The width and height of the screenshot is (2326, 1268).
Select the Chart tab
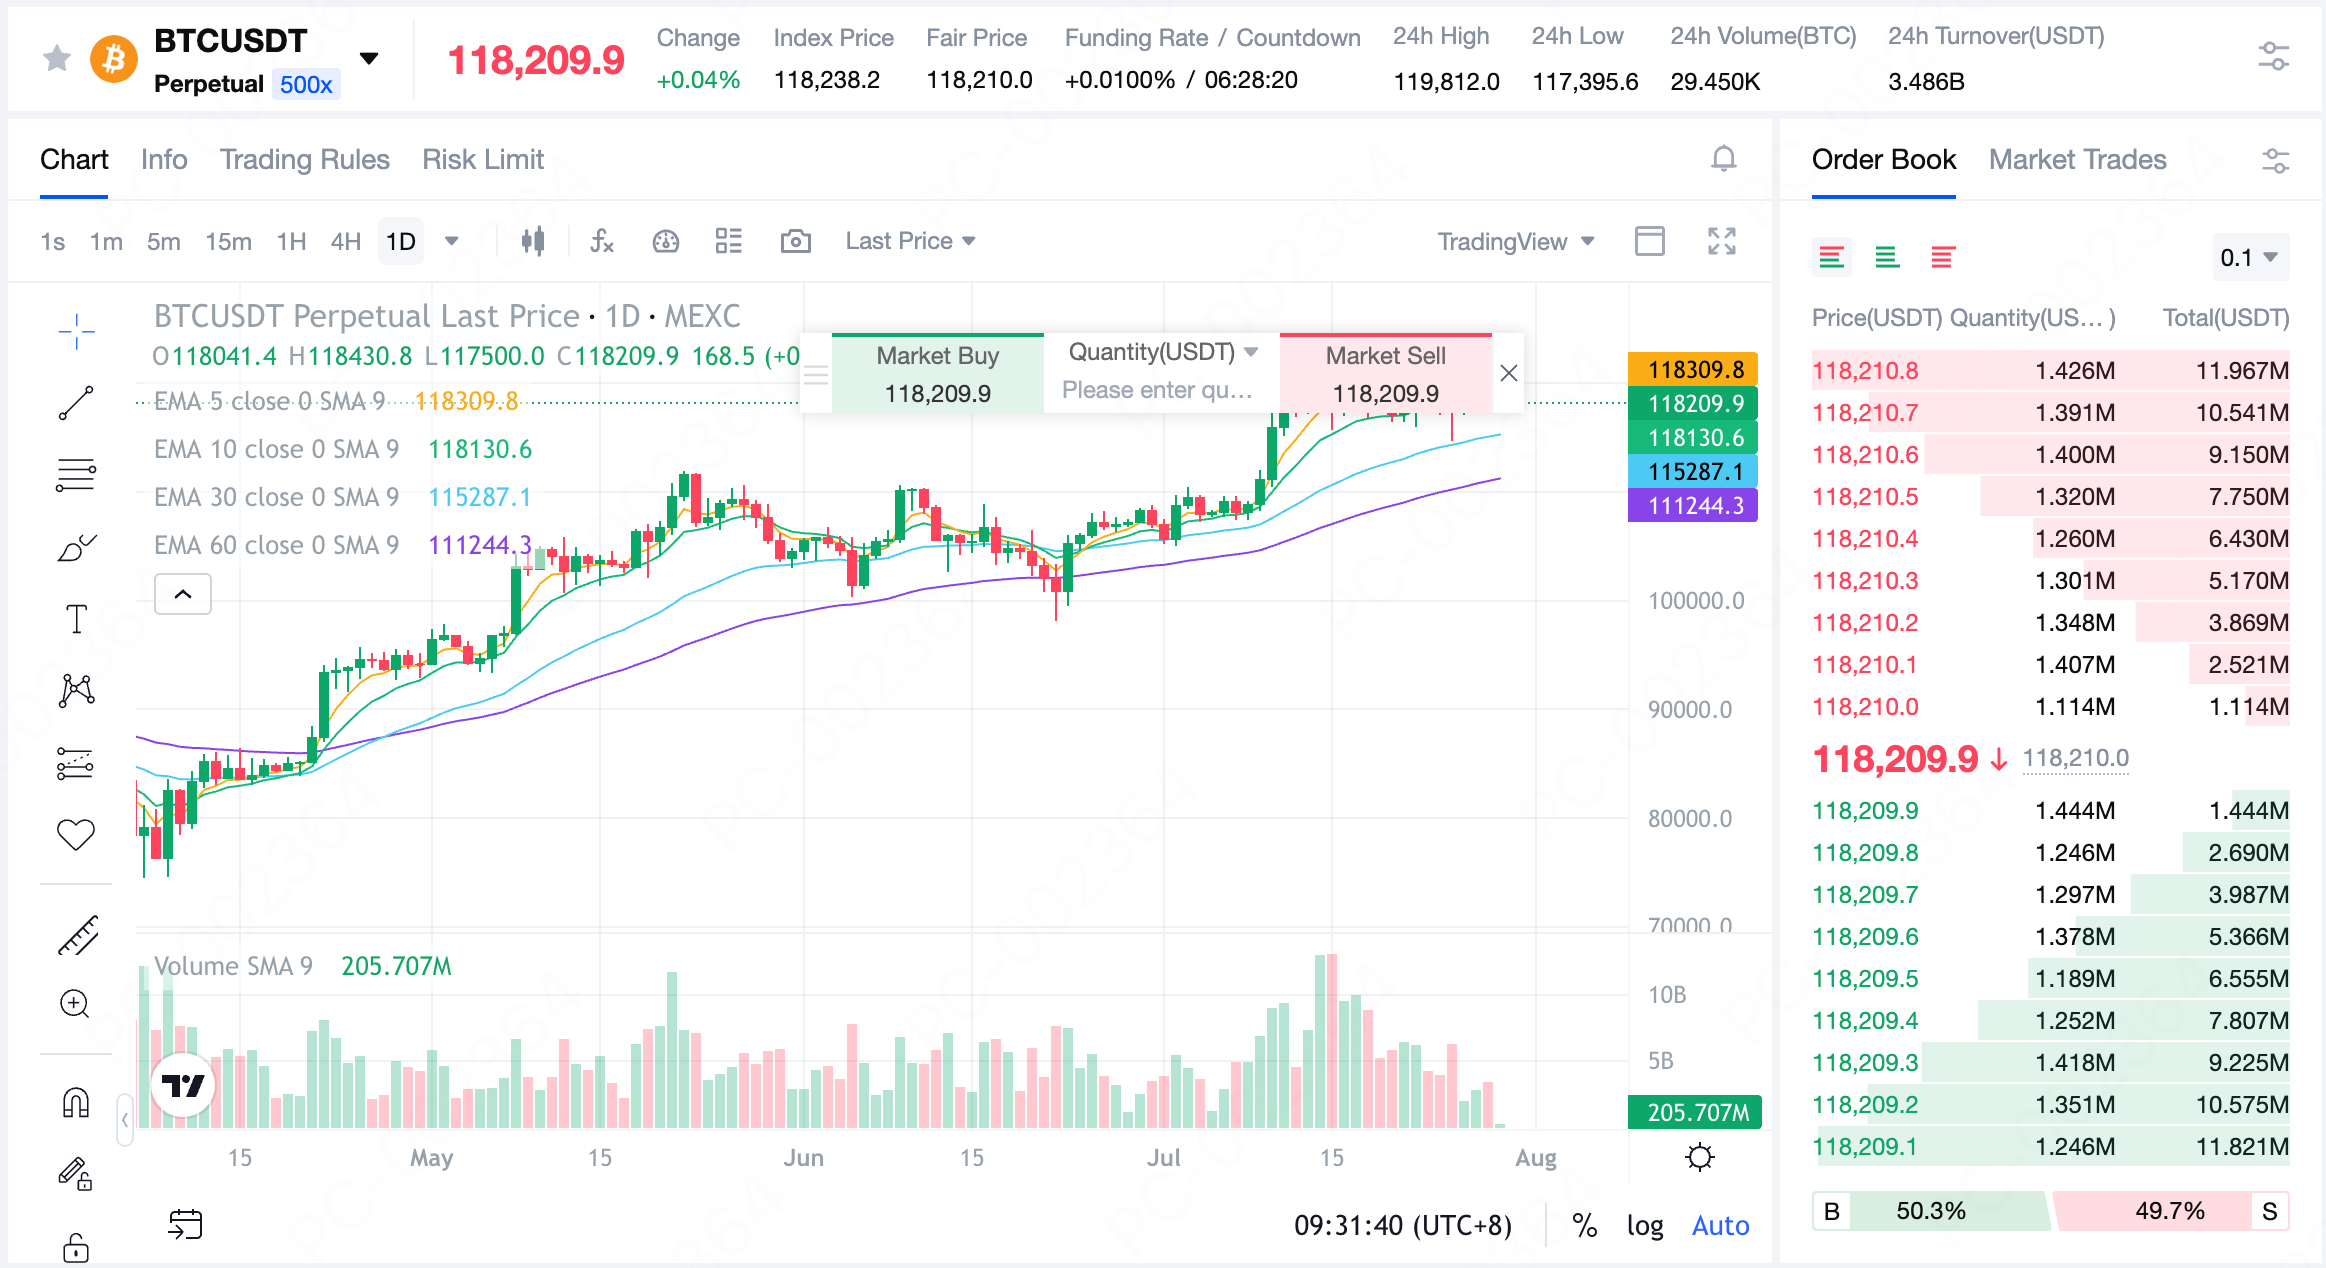(74, 160)
